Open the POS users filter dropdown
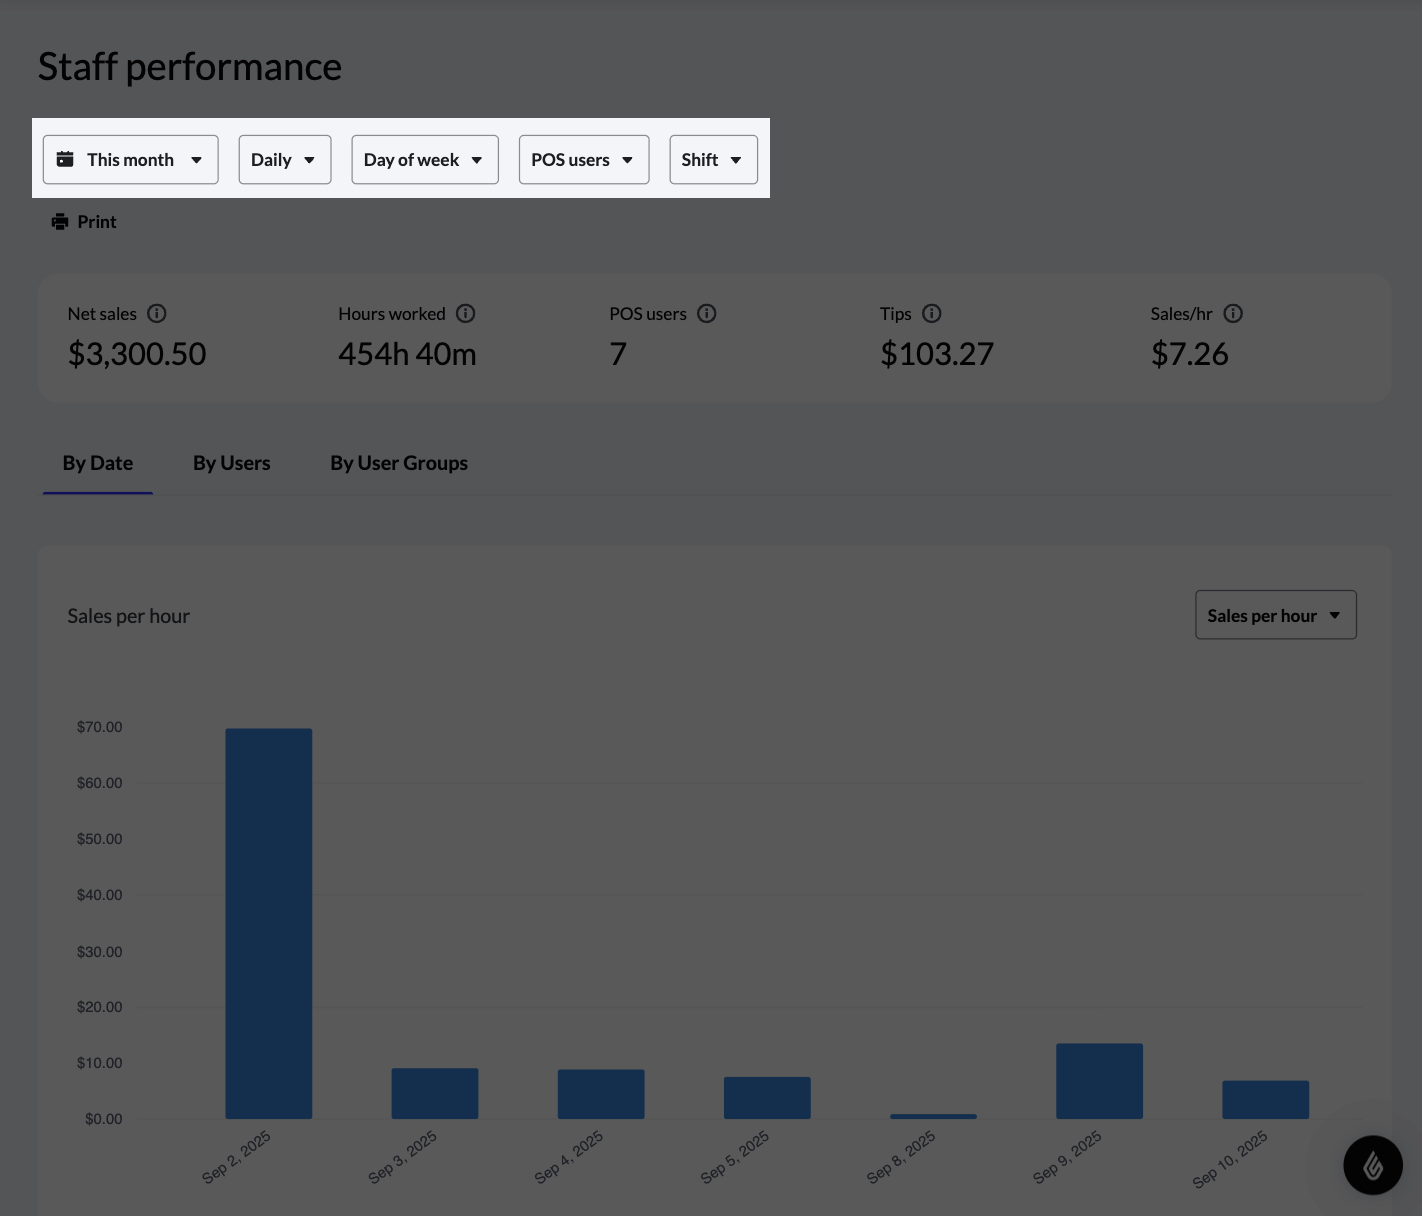 point(583,158)
